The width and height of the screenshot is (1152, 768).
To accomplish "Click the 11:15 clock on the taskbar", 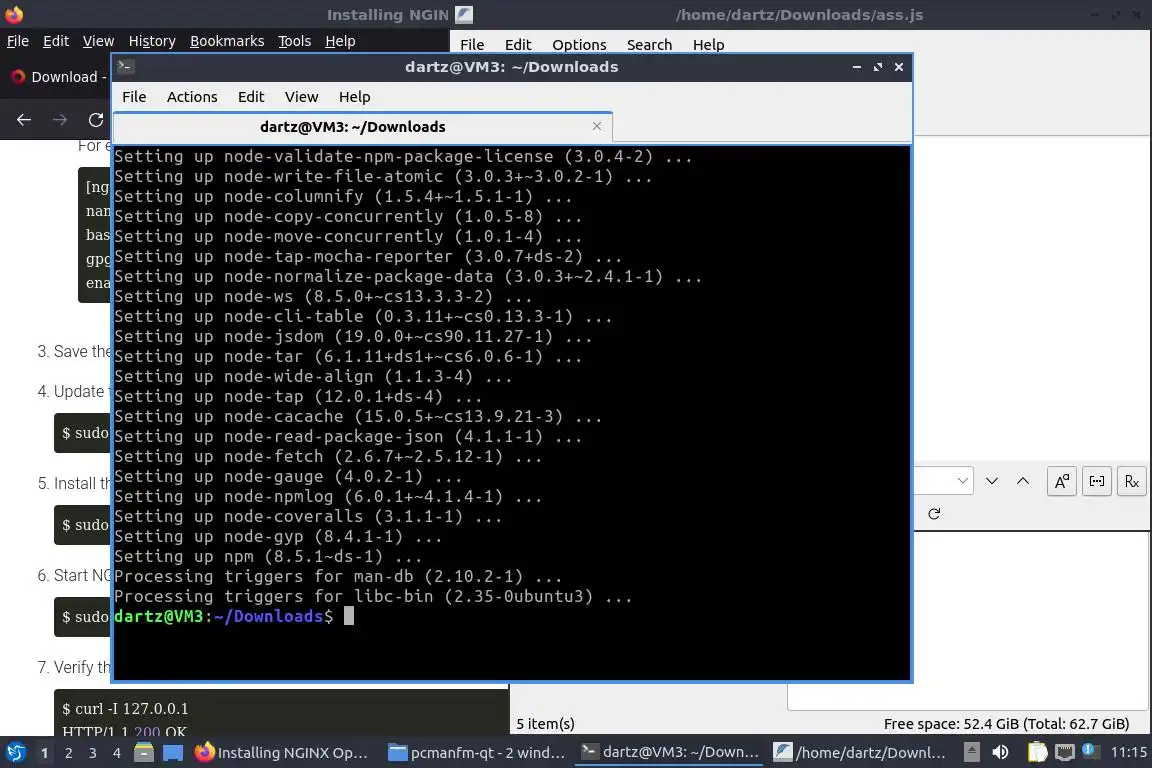I will pyautogui.click(x=1128, y=753).
